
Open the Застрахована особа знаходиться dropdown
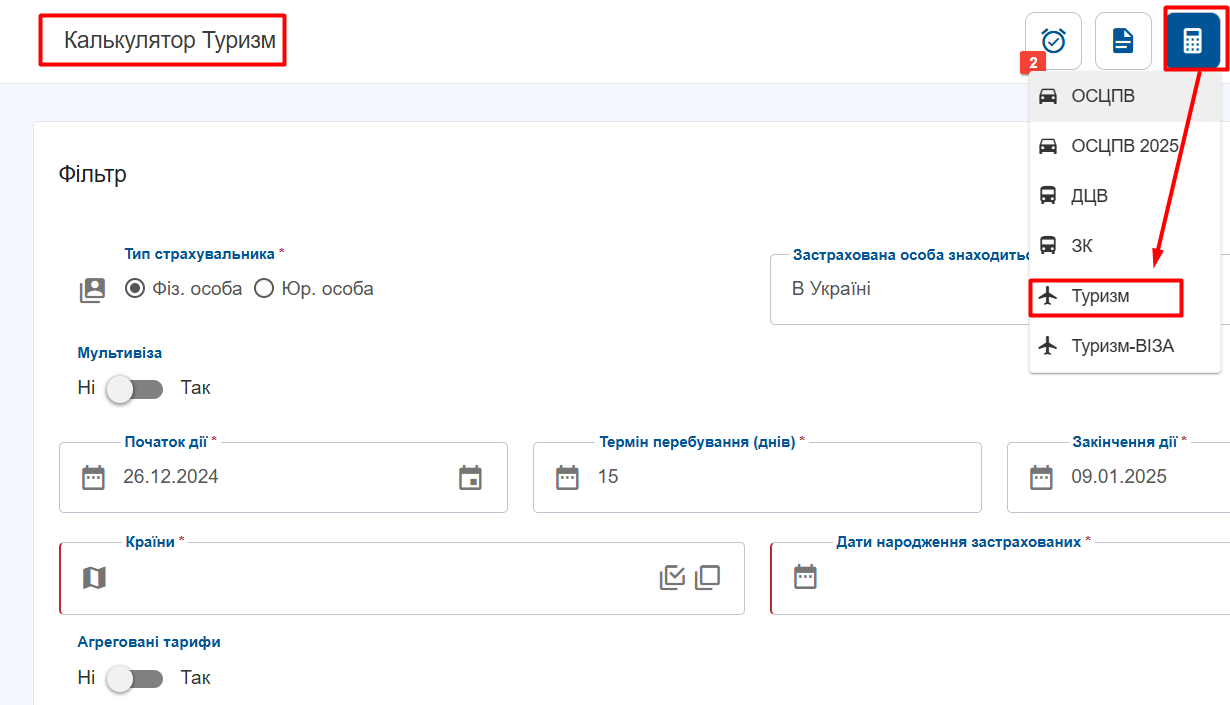pos(1000,289)
